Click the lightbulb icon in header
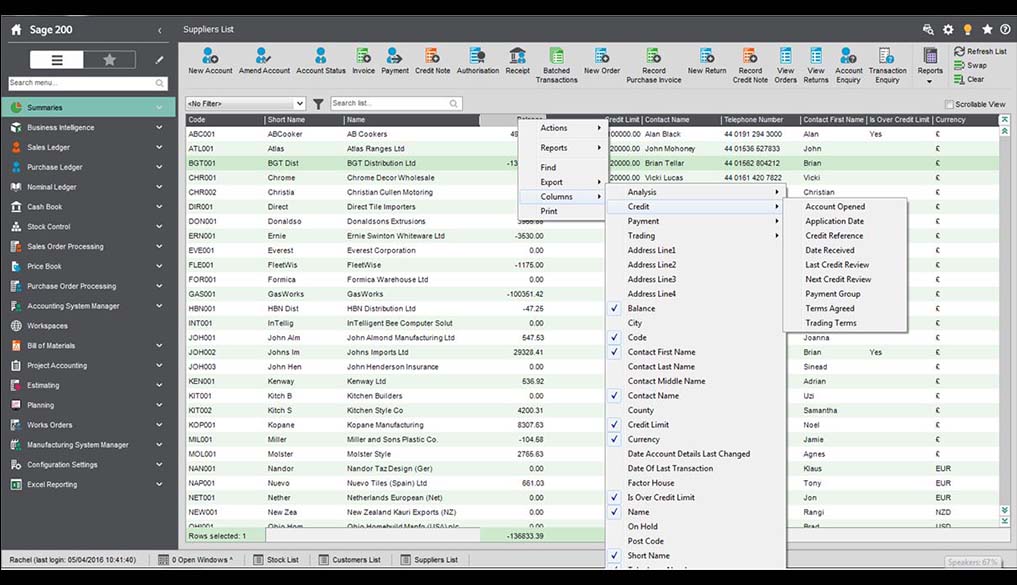1017x585 pixels. coord(967,30)
